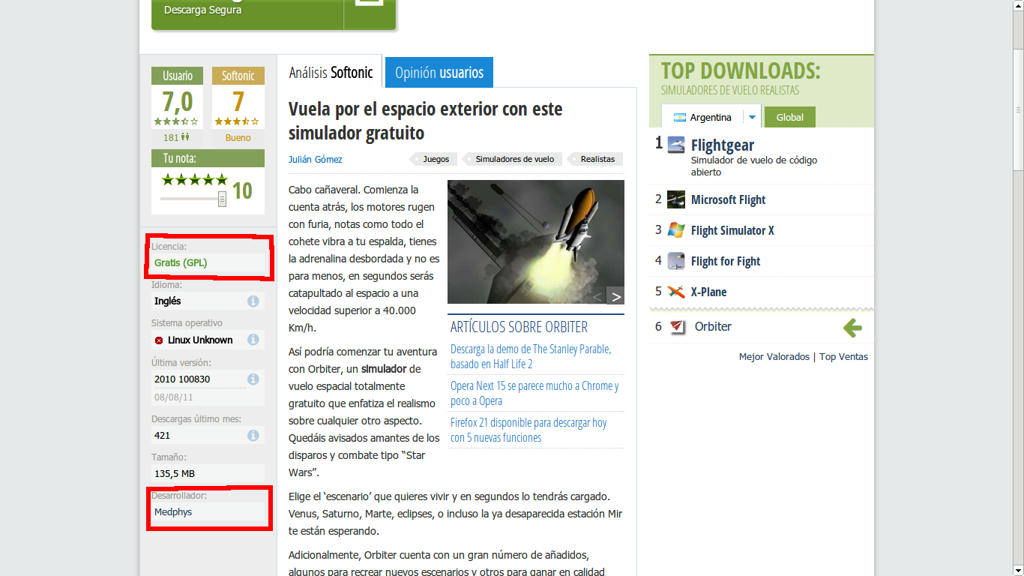
Task: Open info icon next to Linux Unknown
Action: pos(253,340)
